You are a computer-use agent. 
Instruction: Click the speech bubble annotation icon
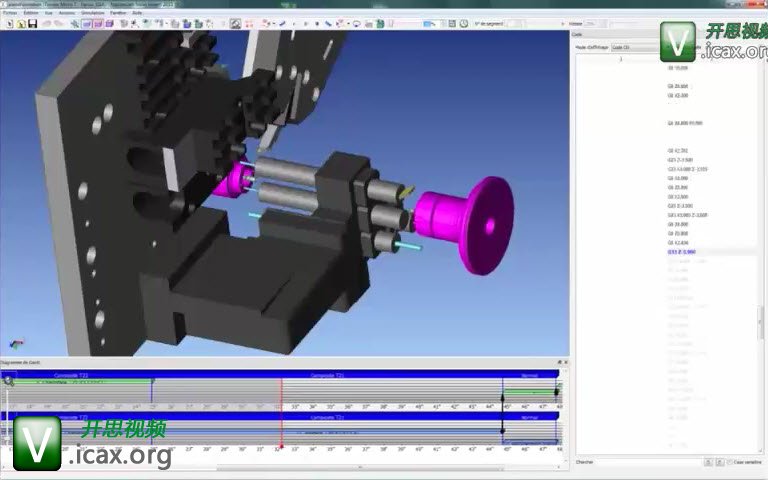click(357, 24)
